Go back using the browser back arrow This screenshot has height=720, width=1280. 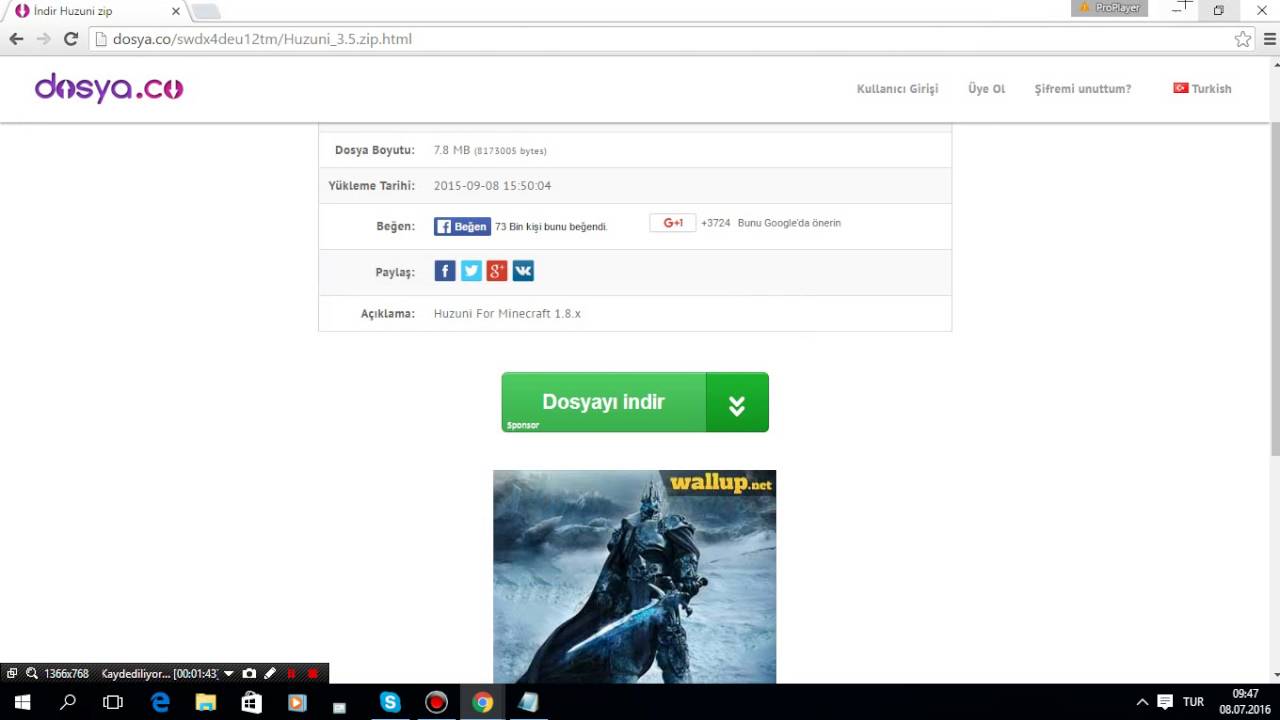tap(16, 39)
